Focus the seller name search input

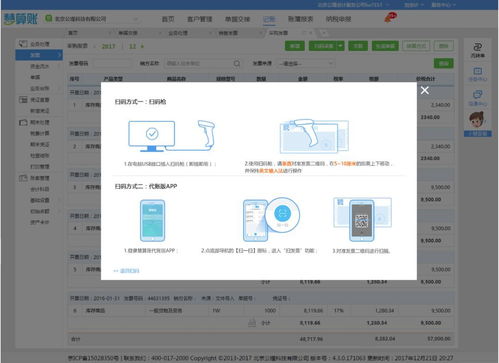[x=199, y=63]
